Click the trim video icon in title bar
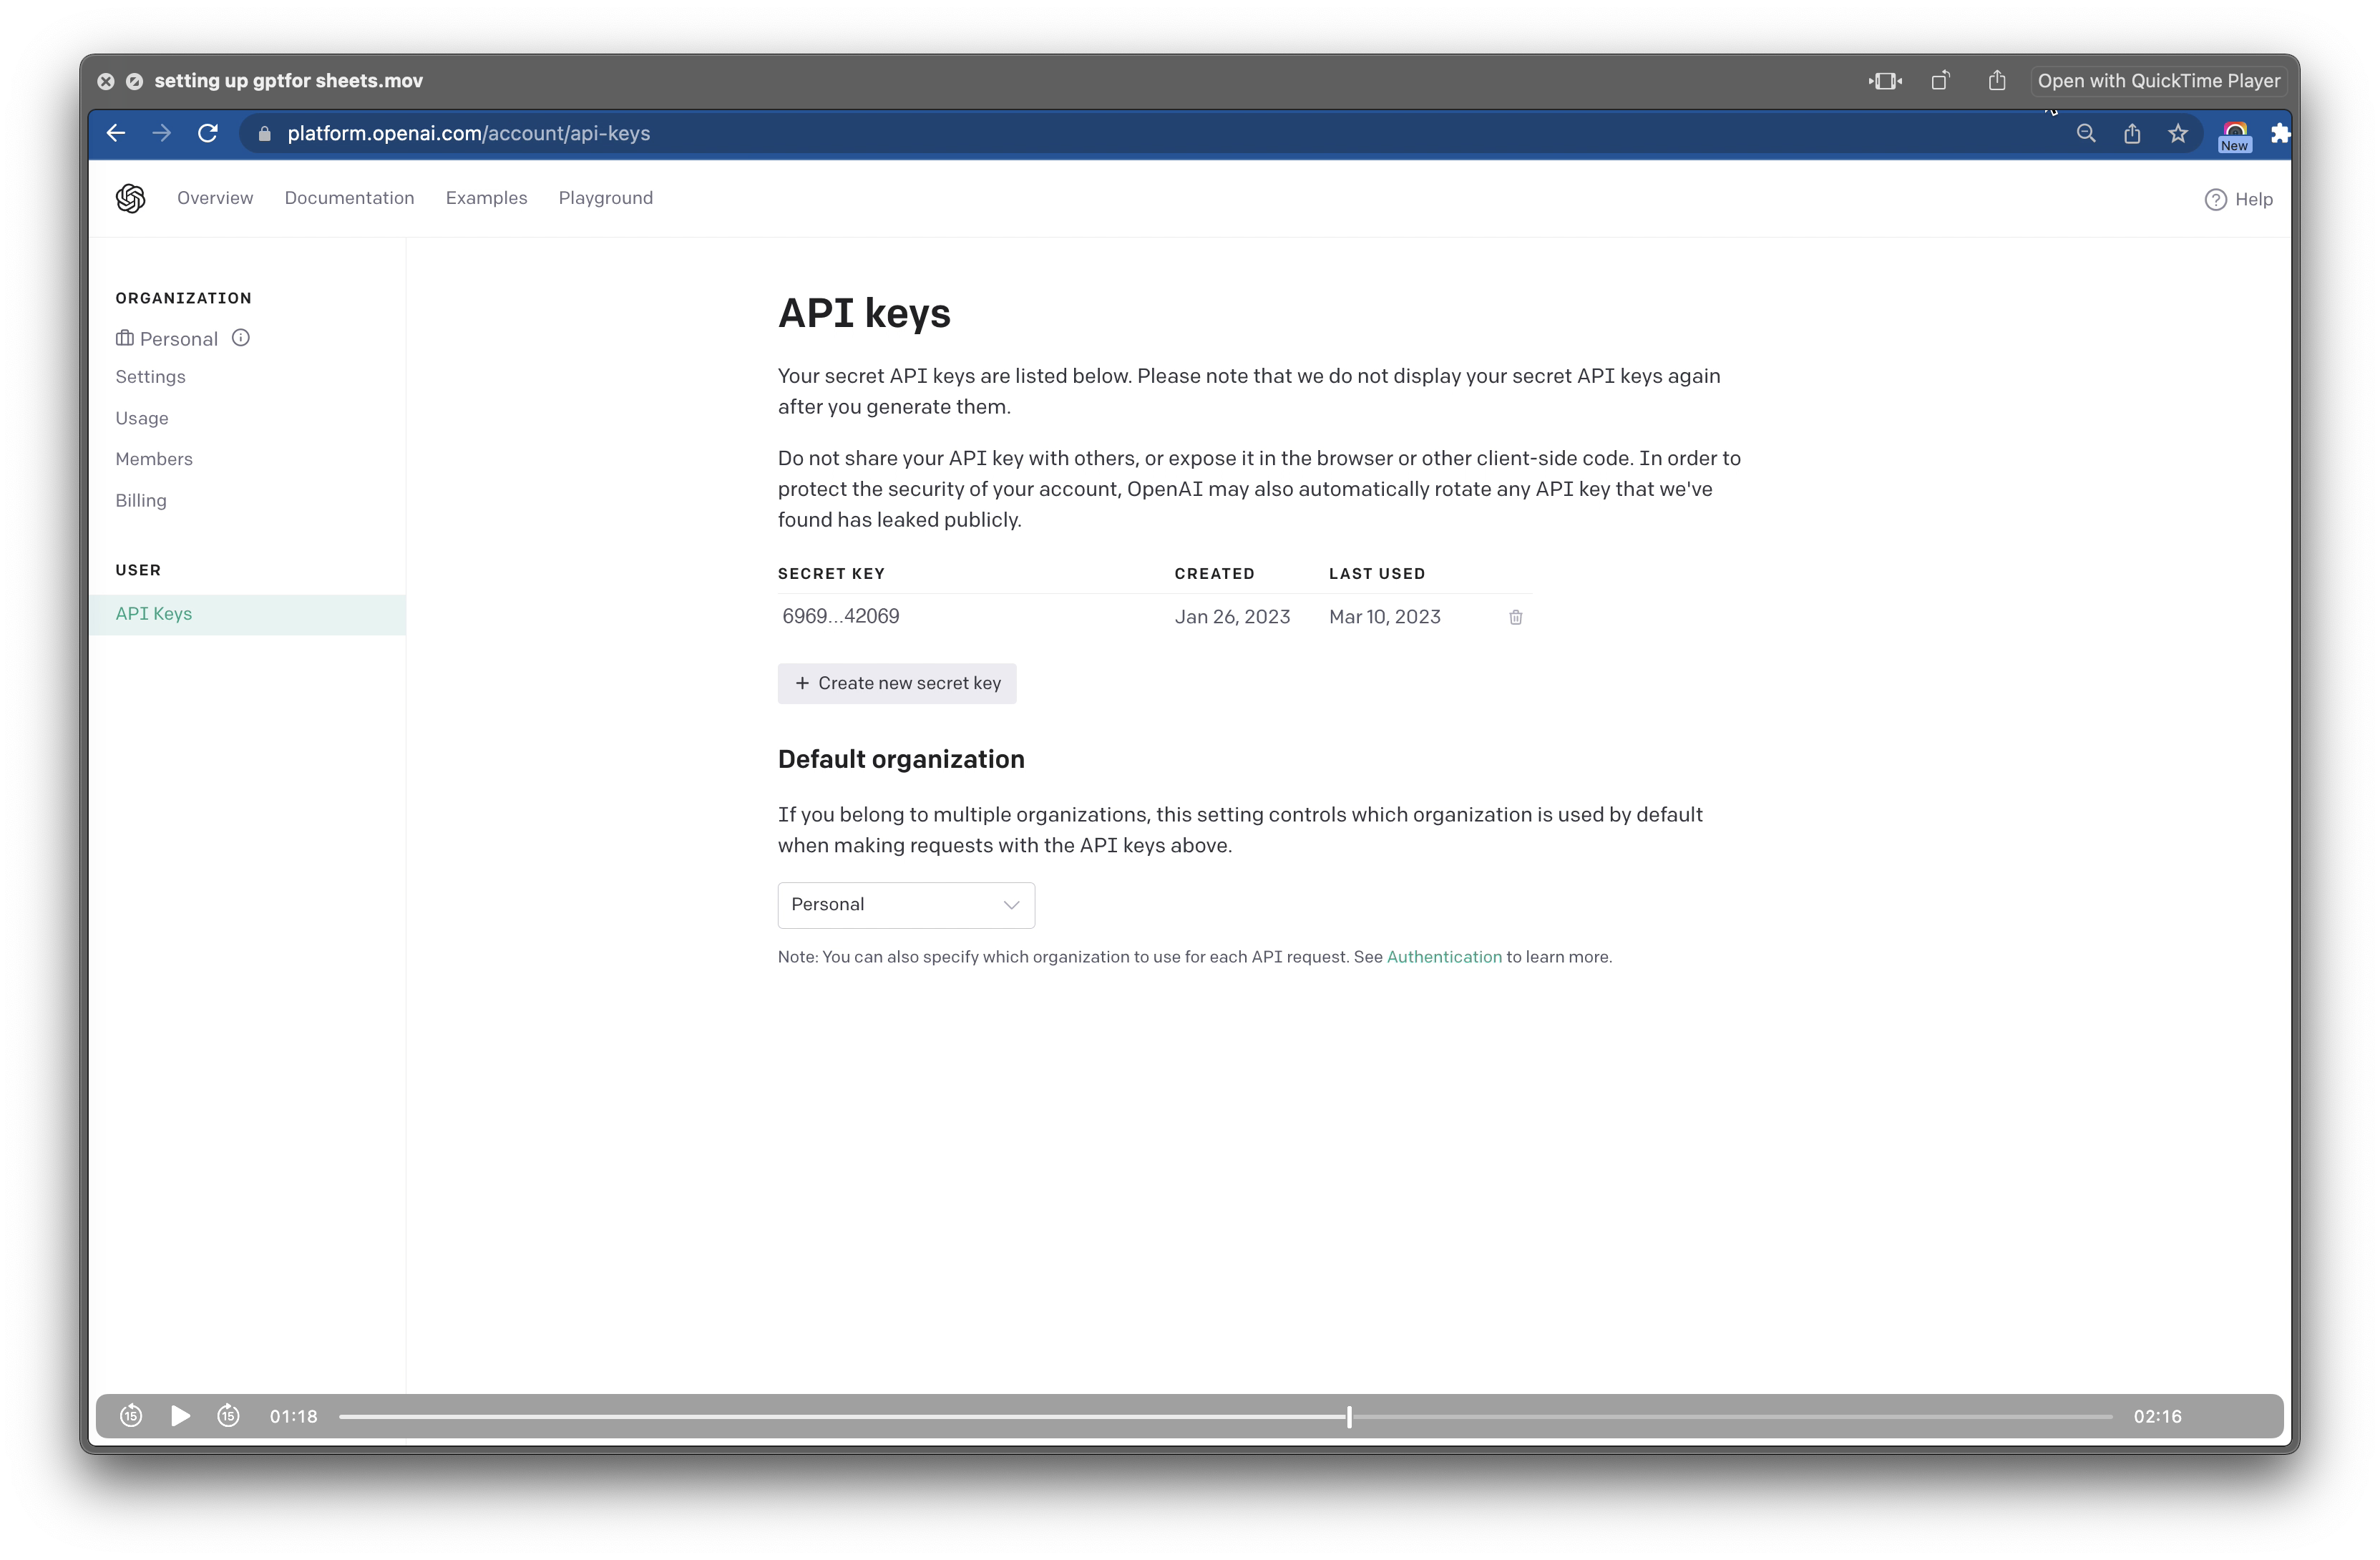 pyautogui.click(x=1885, y=81)
